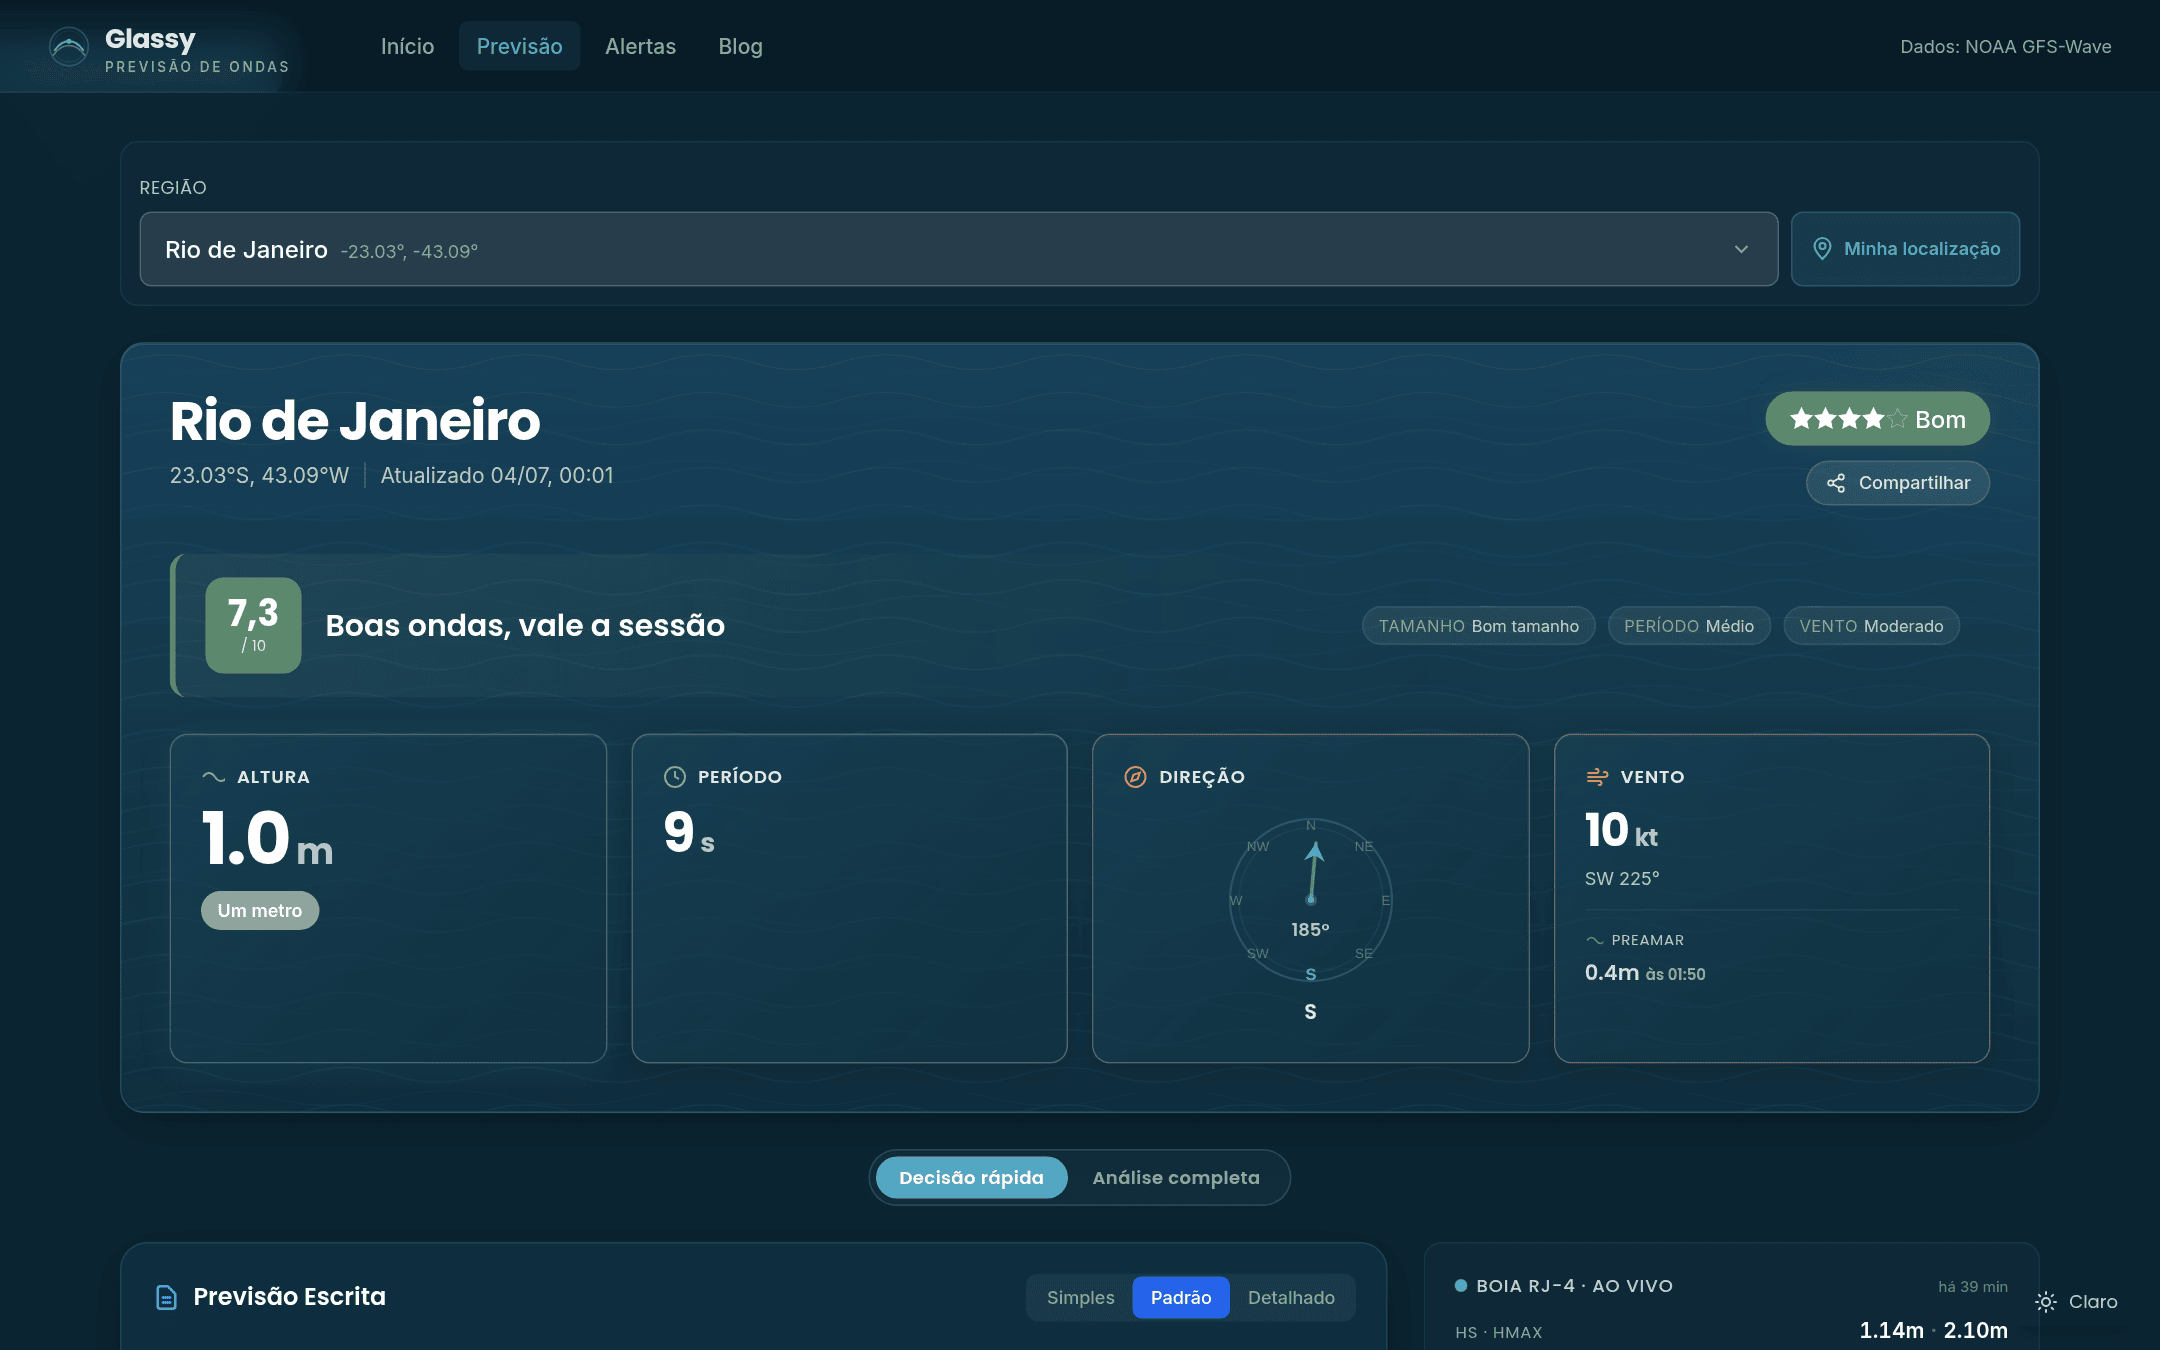Click the 'Previsão Escrita' heading
Screen dimensions: 2160x1350
[289, 1297]
